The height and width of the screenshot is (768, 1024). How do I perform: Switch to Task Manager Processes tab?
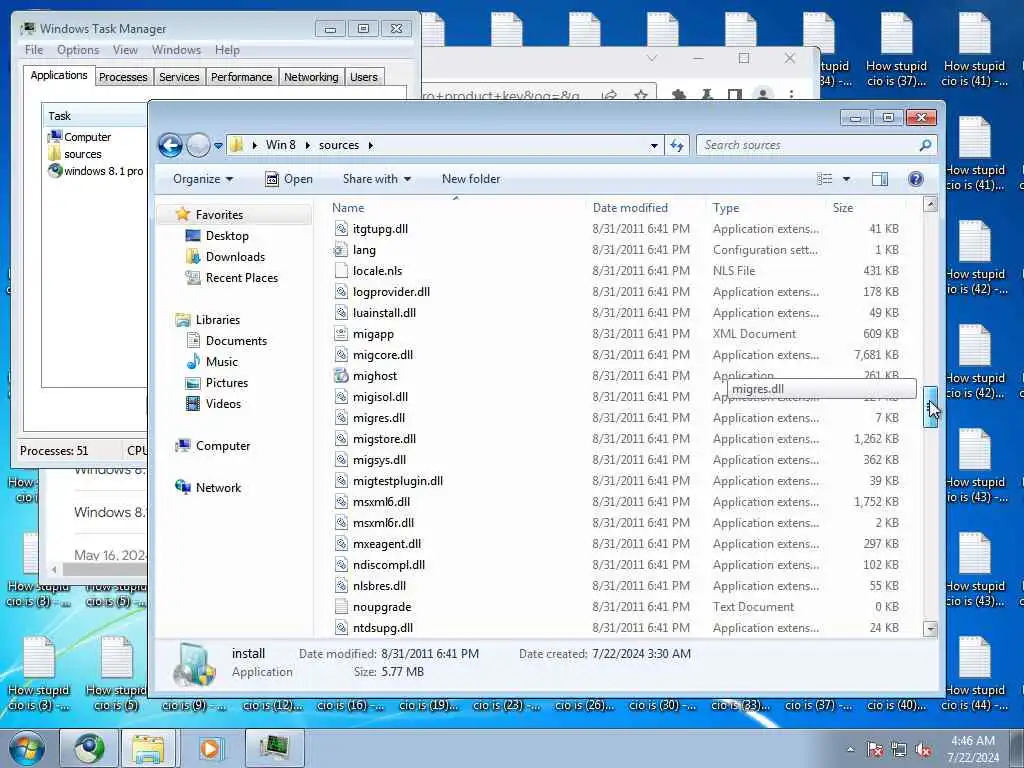123,77
